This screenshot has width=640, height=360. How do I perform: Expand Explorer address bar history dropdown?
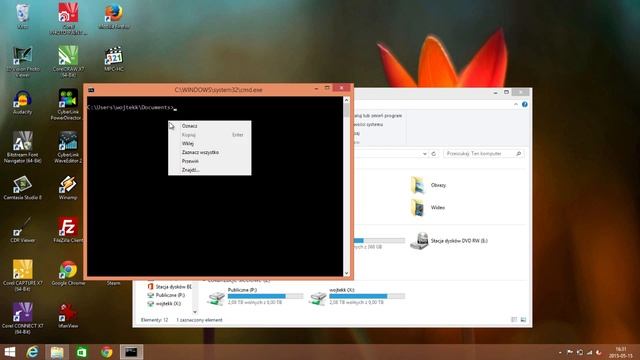[x=424, y=154]
